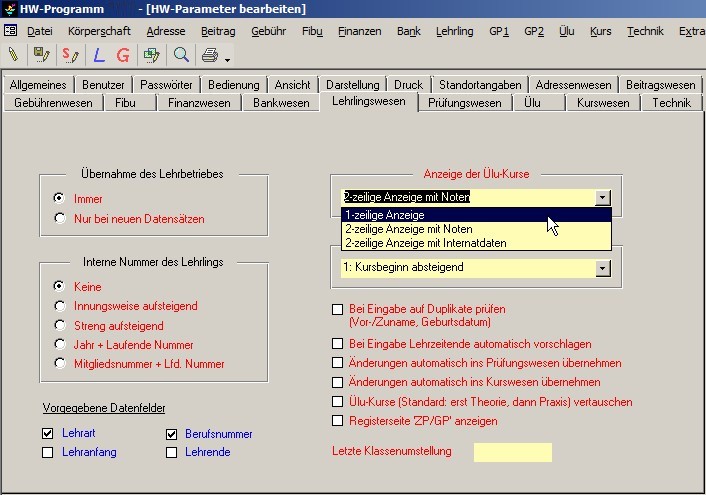706x495 pixels.
Task: Click the pencil edit icon in toolbar
Action: (13, 54)
